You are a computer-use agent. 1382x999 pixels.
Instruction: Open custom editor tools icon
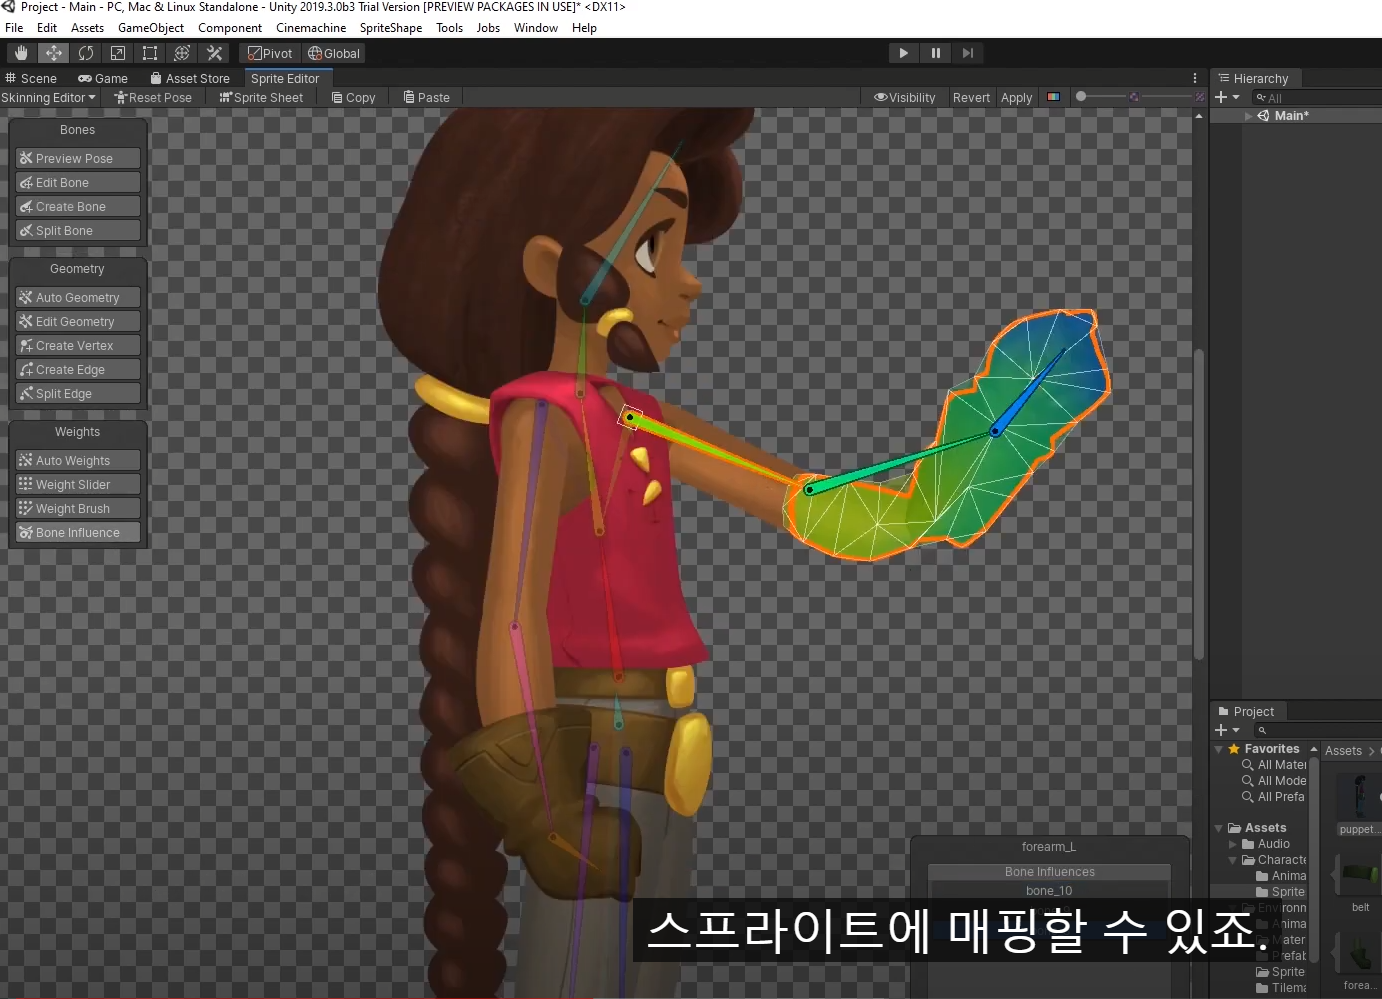[214, 53]
